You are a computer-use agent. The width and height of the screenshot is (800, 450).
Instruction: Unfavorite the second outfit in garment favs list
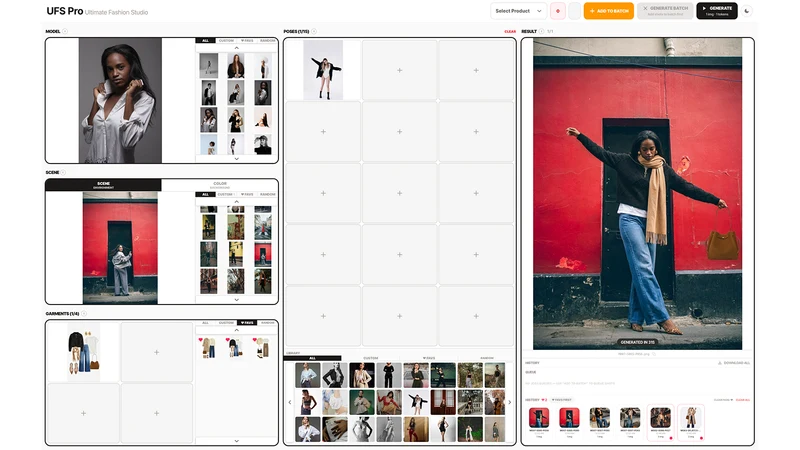[228, 339]
